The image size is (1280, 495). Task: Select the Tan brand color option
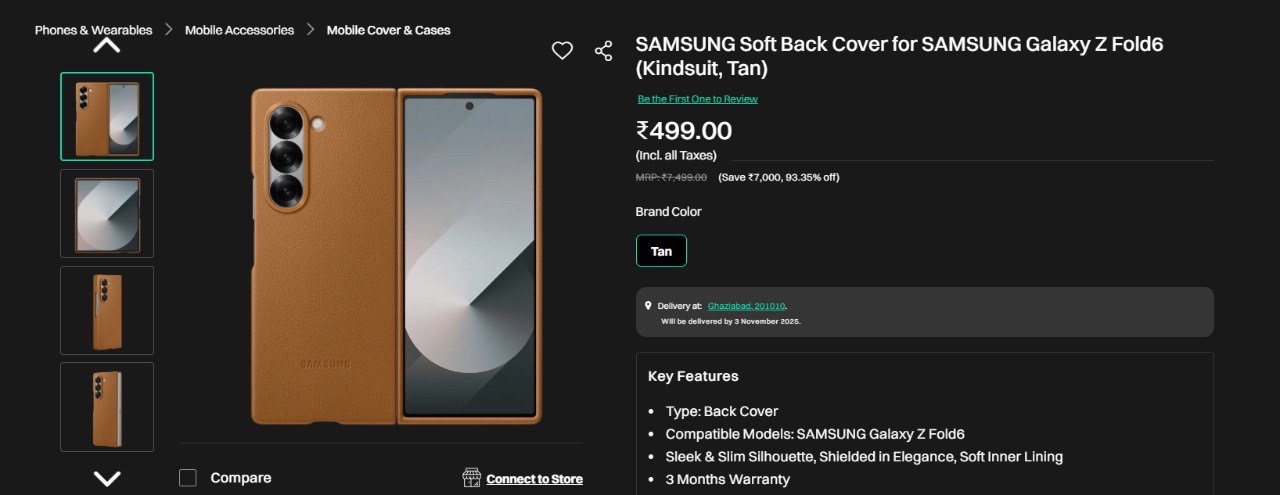pyautogui.click(x=661, y=251)
